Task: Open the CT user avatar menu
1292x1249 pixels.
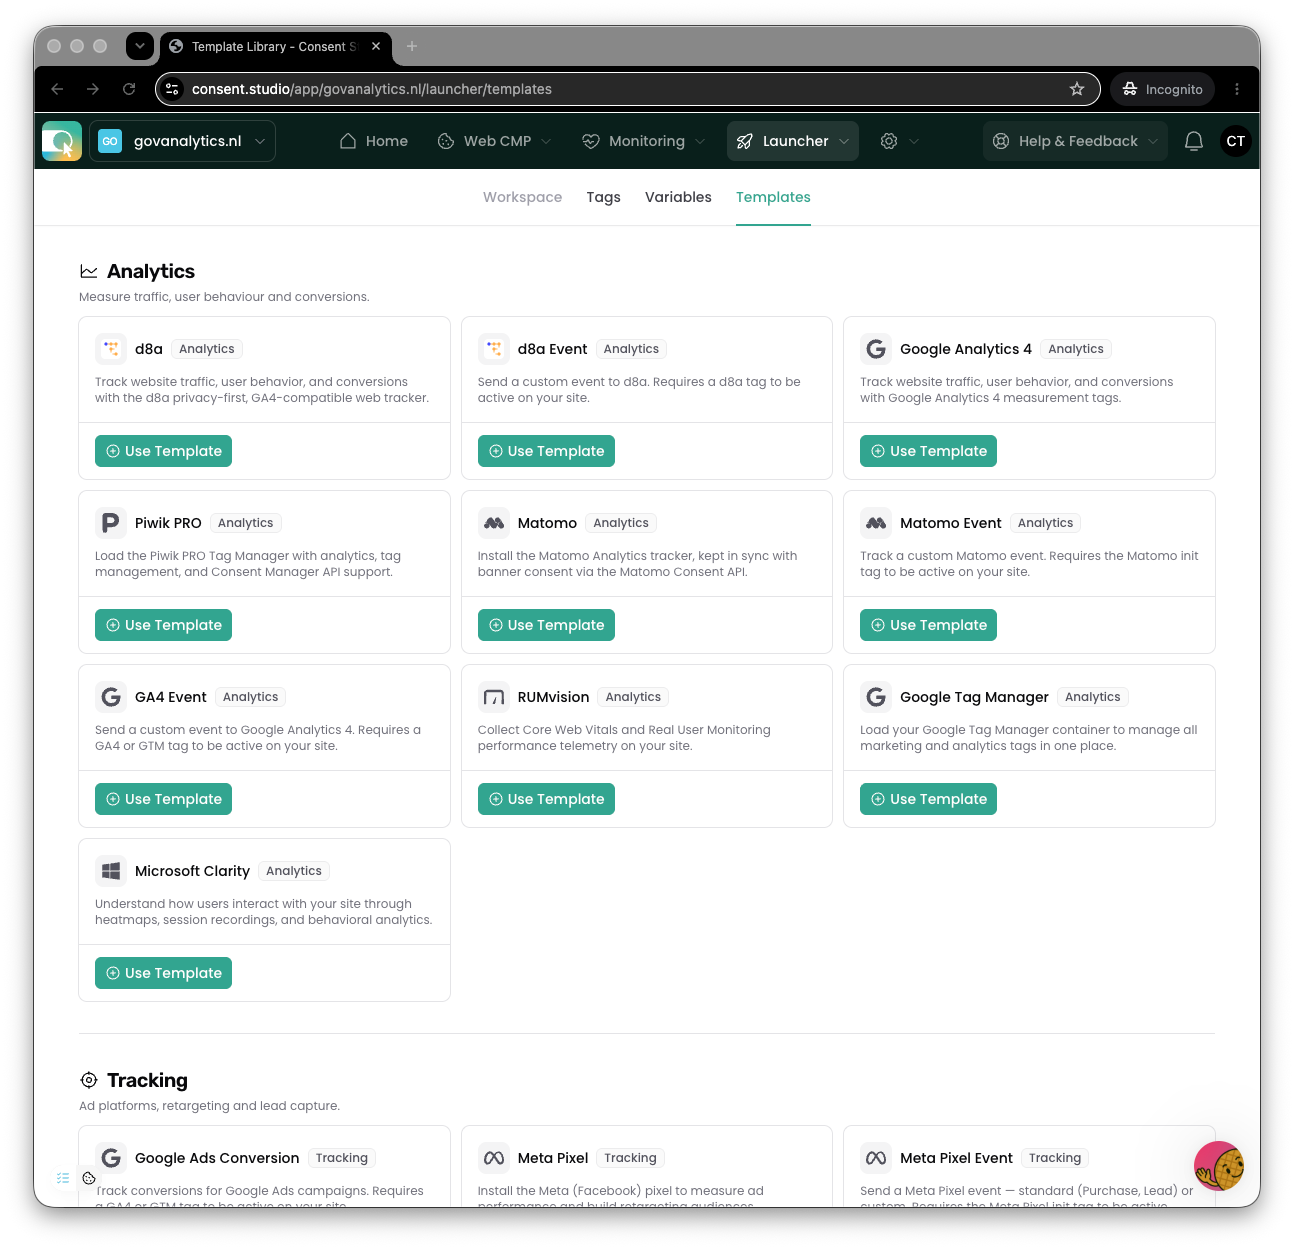Action: (x=1236, y=141)
